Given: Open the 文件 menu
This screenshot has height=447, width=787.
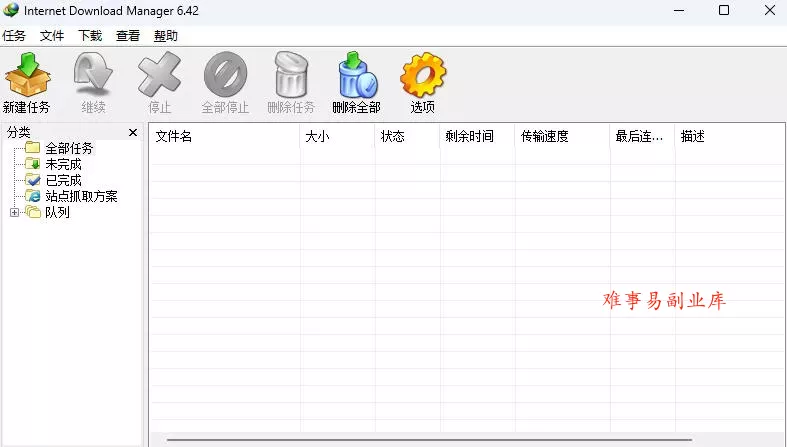Looking at the screenshot, I should click(x=52, y=36).
